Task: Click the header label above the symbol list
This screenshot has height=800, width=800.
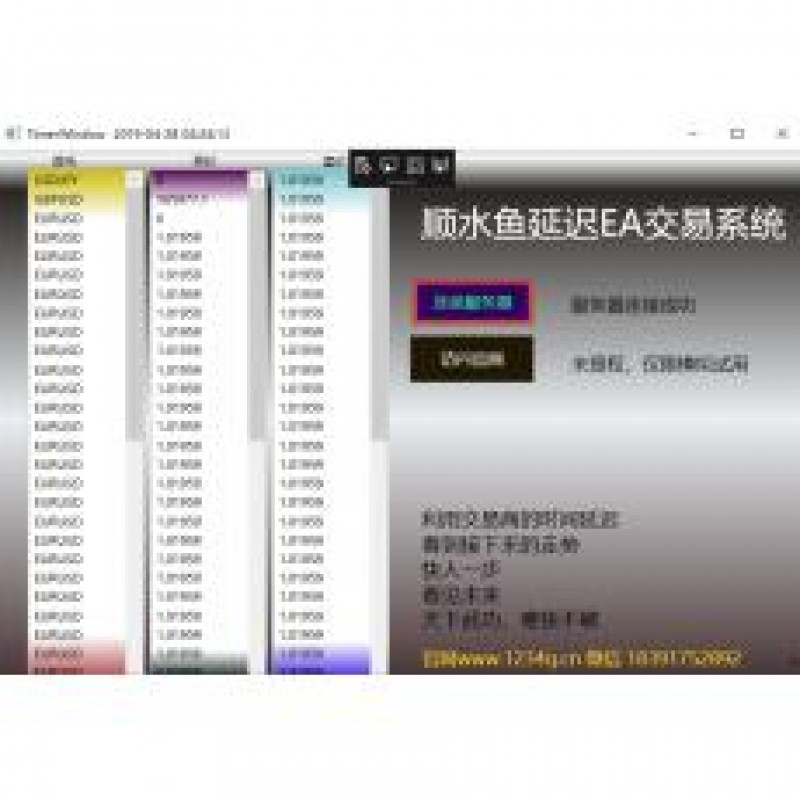Action: (x=65, y=160)
